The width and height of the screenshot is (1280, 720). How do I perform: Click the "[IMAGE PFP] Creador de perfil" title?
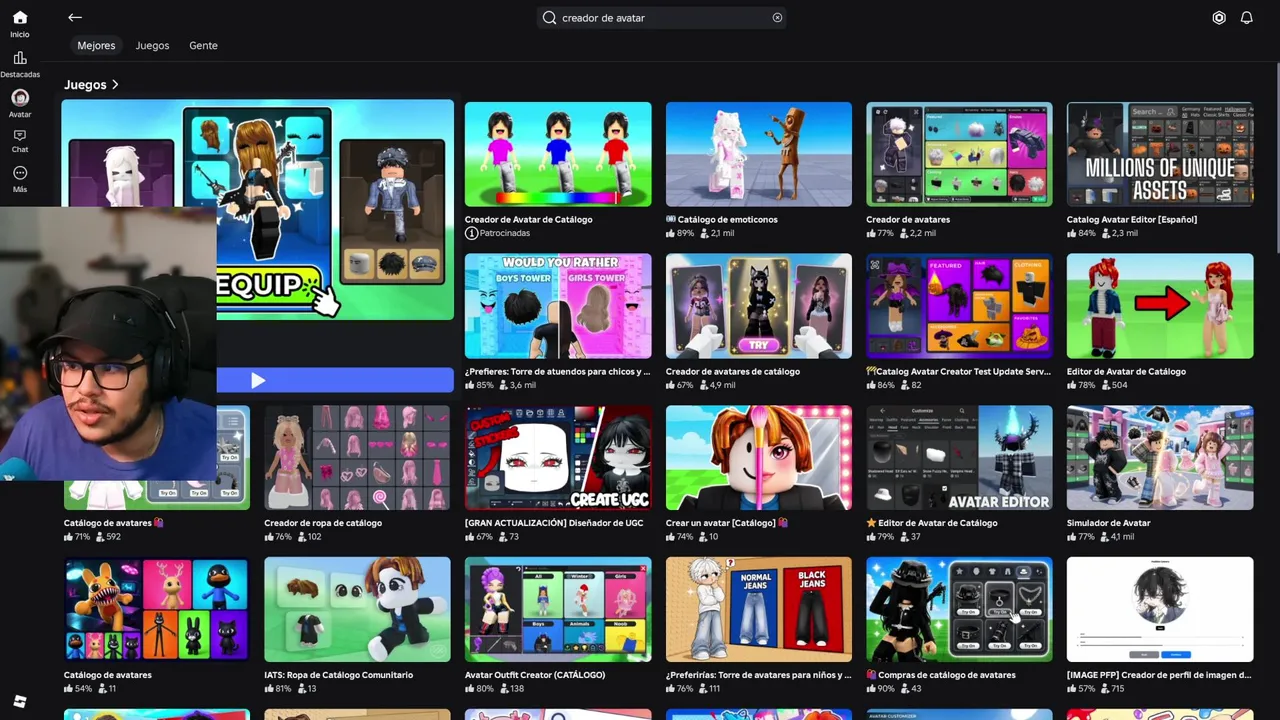pos(1159,675)
